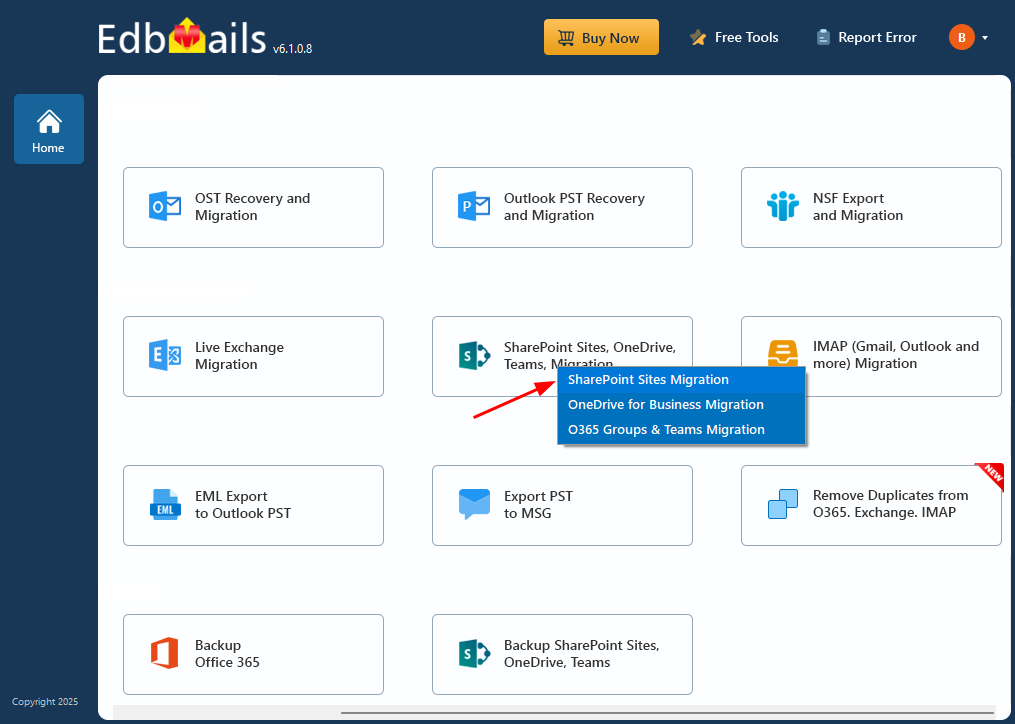This screenshot has width=1015, height=724.
Task: Click the NEW ribbon badge
Action: point(990,477)
